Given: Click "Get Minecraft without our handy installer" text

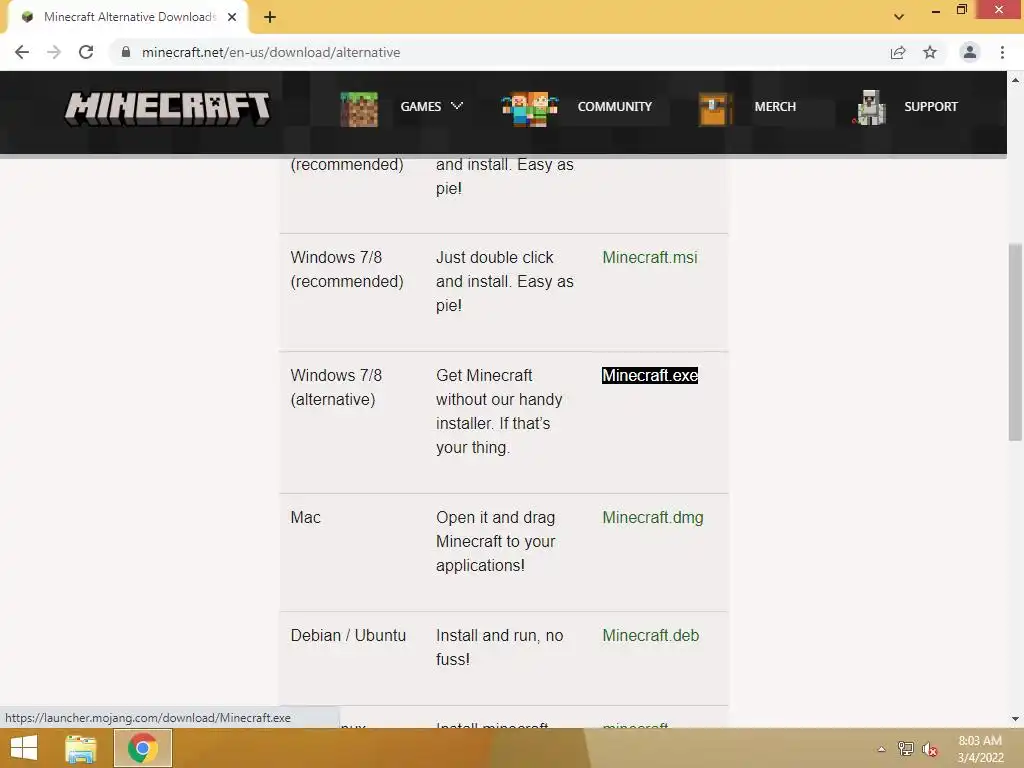Looking at the screenshot, I should (x=499, y=411).
